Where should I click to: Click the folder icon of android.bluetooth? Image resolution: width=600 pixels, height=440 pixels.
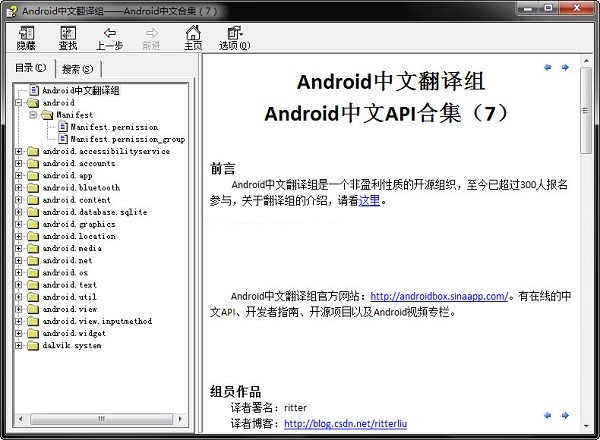pos(33,187)
